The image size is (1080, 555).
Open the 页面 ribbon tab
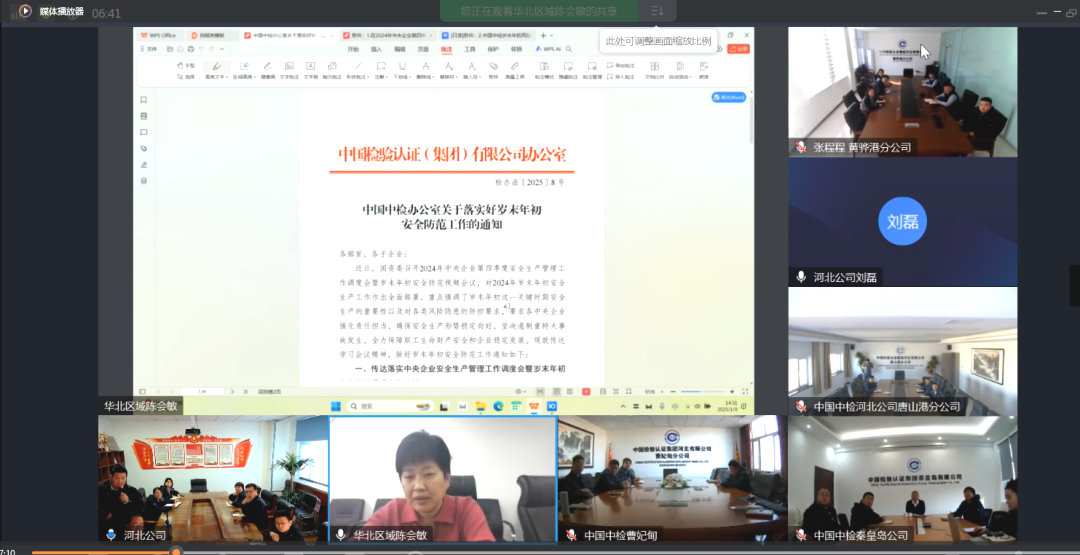pos(424,49)
